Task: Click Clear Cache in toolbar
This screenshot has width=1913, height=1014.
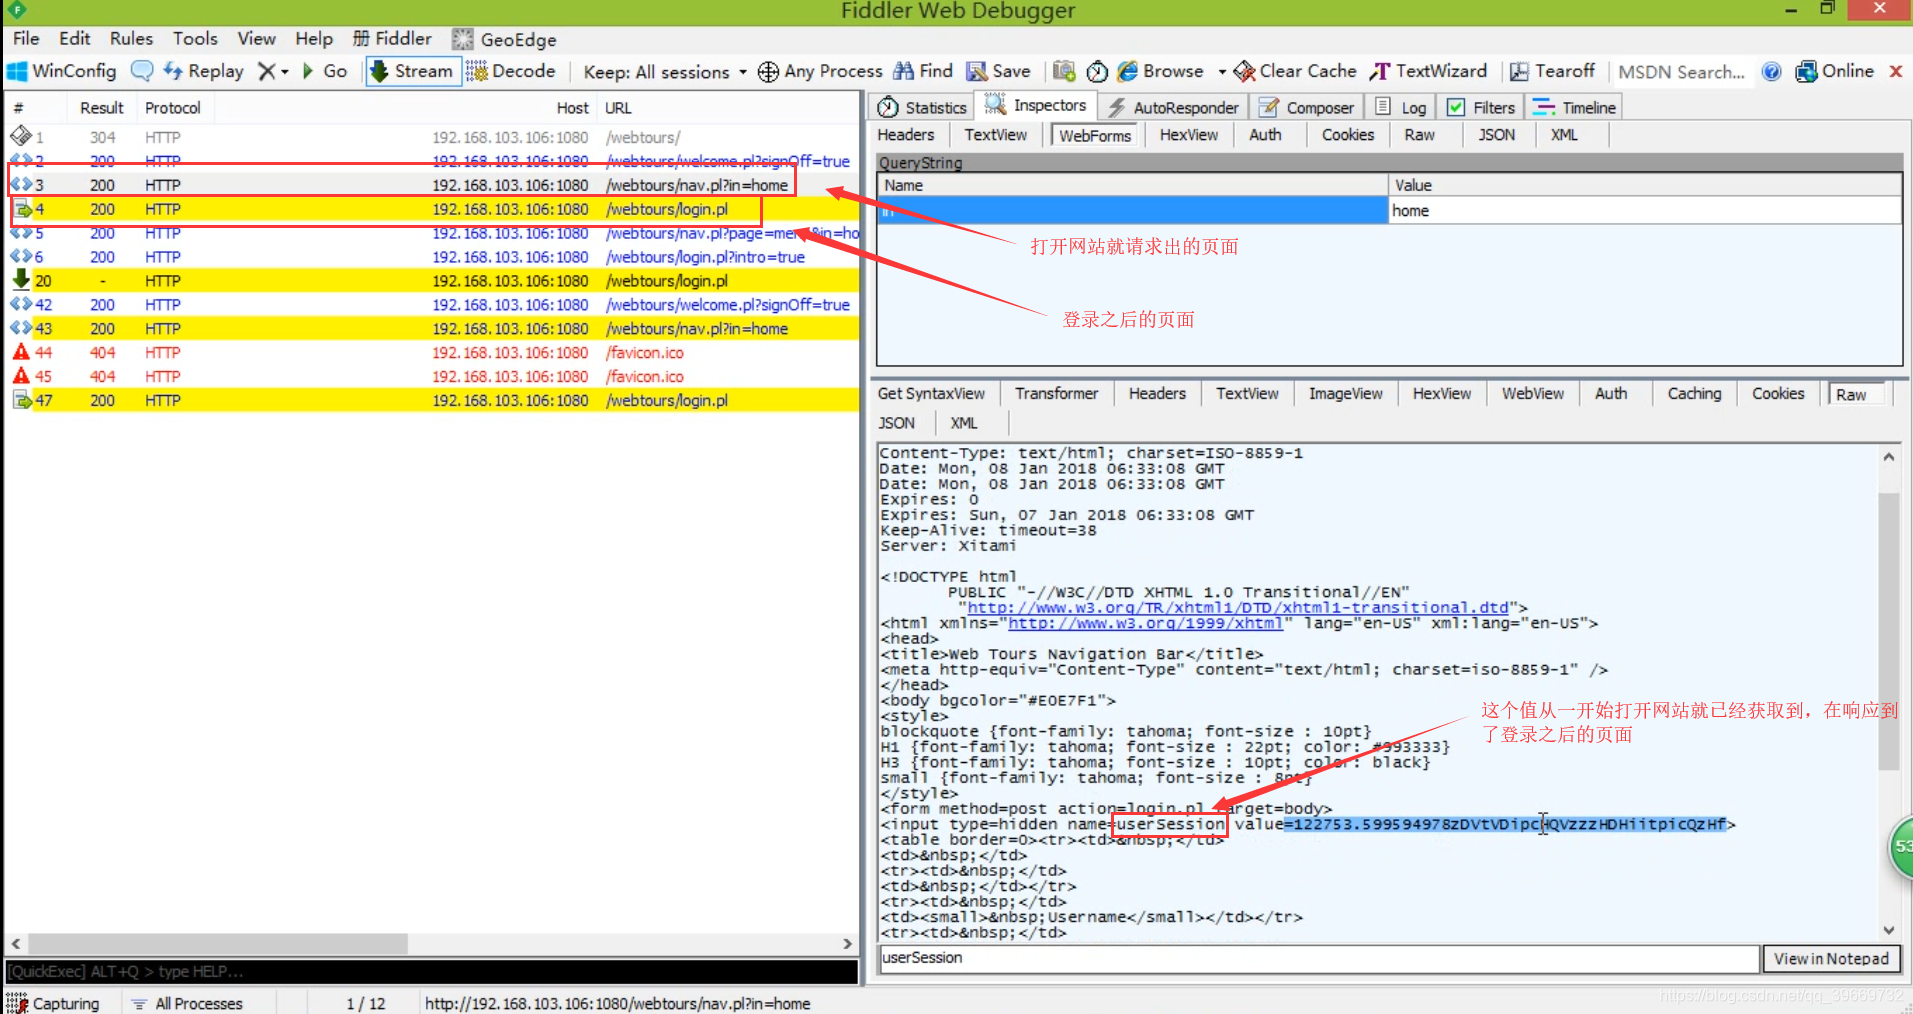Action: [1296, 71]
